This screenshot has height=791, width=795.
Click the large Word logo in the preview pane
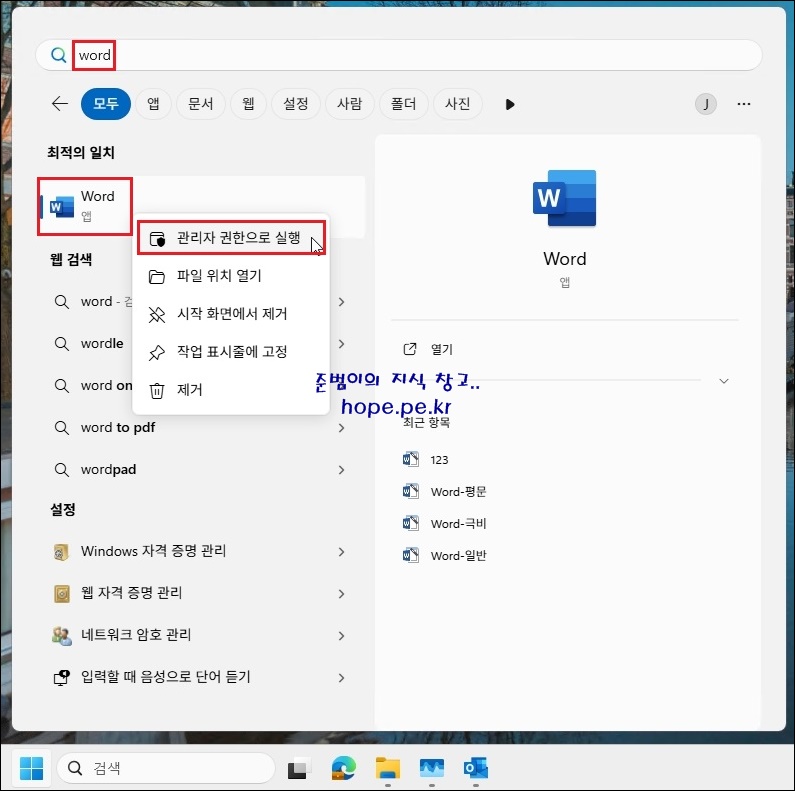564,198
